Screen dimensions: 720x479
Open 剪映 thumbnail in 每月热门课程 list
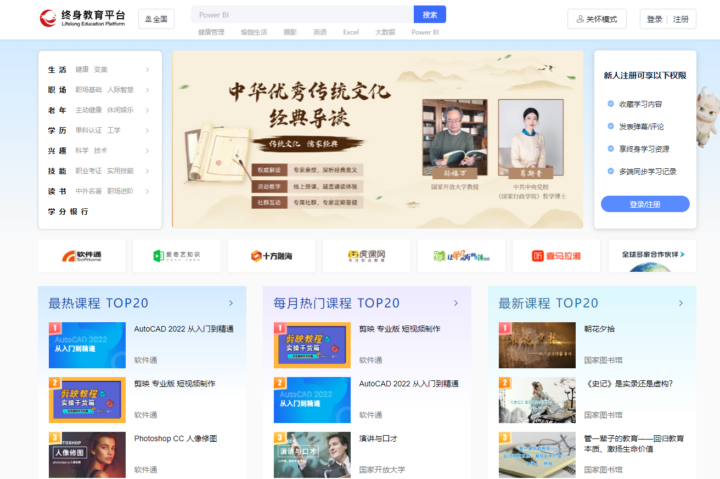click(312, 345)
